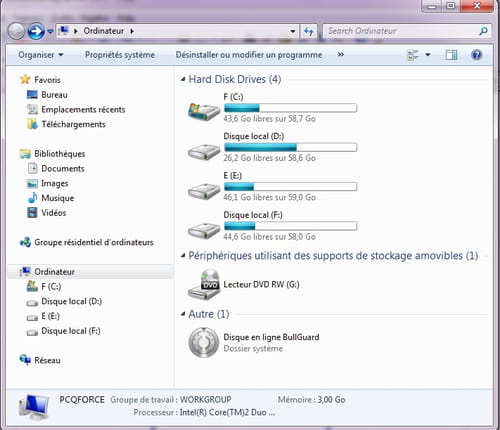Click Désinstaller ou modifier un programme
The image size is (500, 430).
pos(249,55)
